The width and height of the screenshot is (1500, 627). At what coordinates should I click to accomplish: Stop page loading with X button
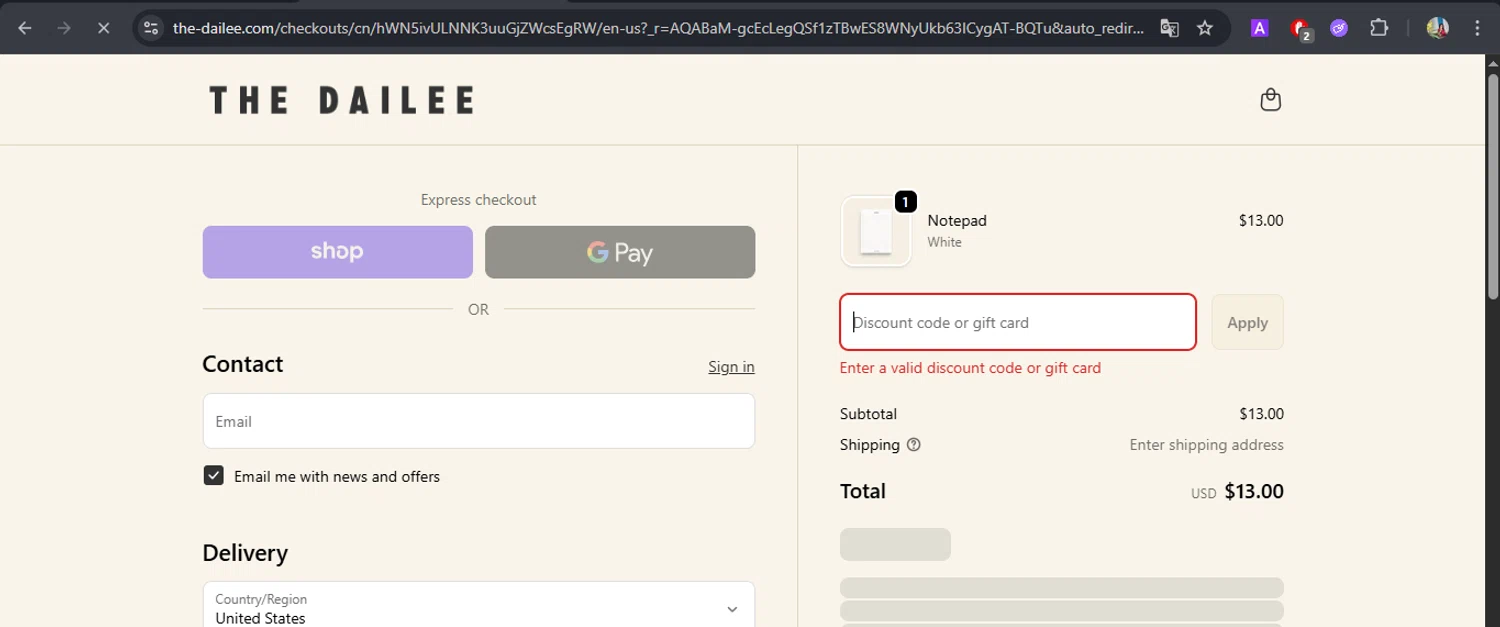(x=103, y=28)
